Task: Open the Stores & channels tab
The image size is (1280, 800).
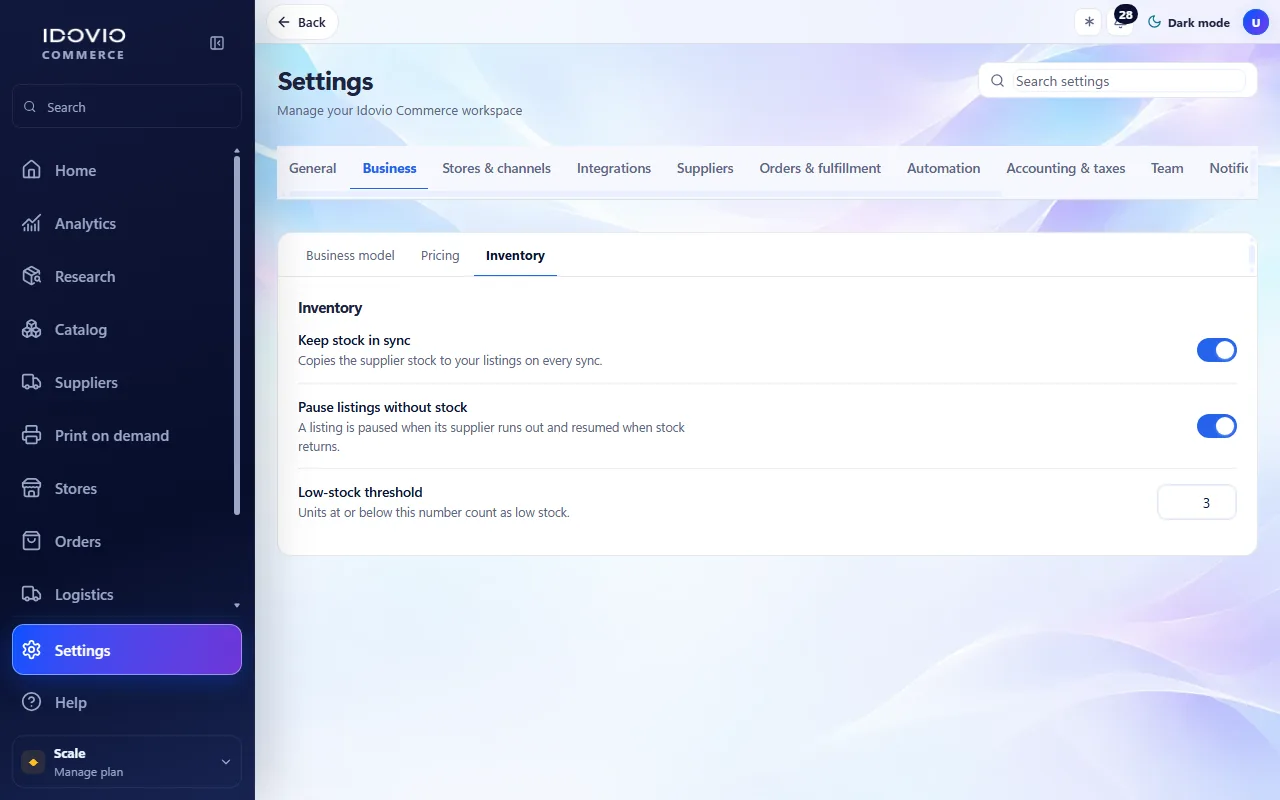Action: [x=496, y=168]
